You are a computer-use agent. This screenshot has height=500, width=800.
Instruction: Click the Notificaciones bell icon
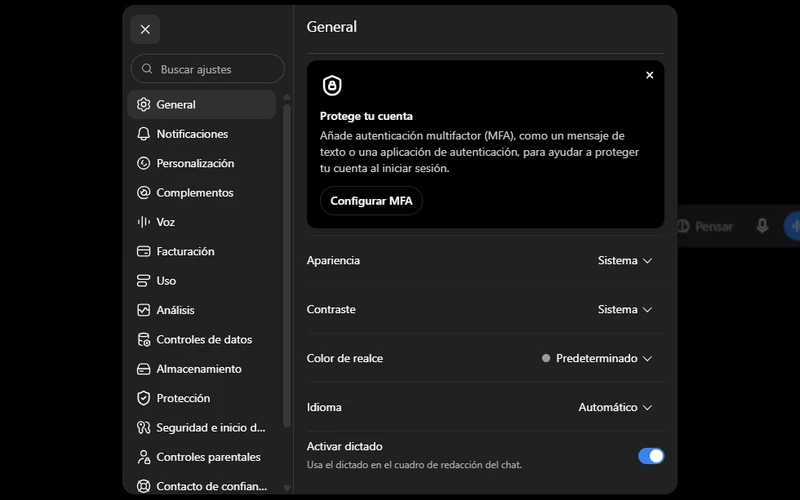tap(143, 134)
